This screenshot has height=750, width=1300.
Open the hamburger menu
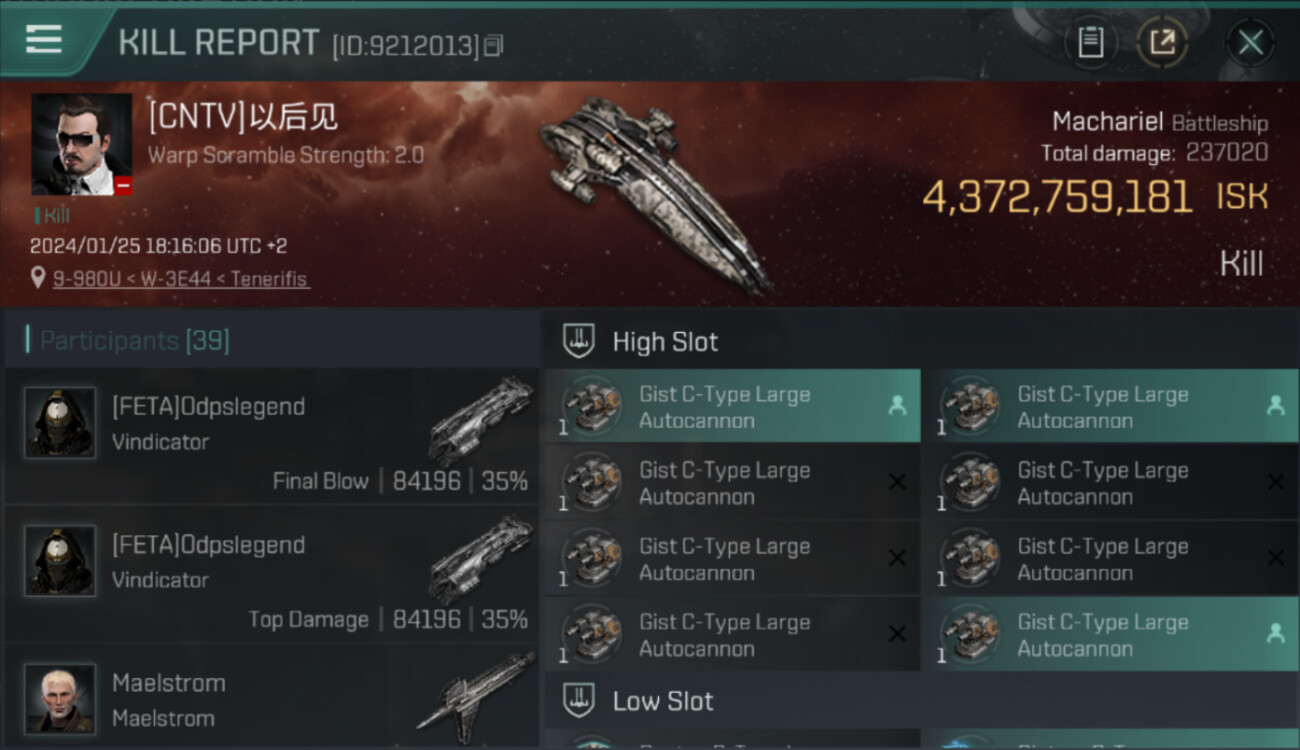pos(44,39)
